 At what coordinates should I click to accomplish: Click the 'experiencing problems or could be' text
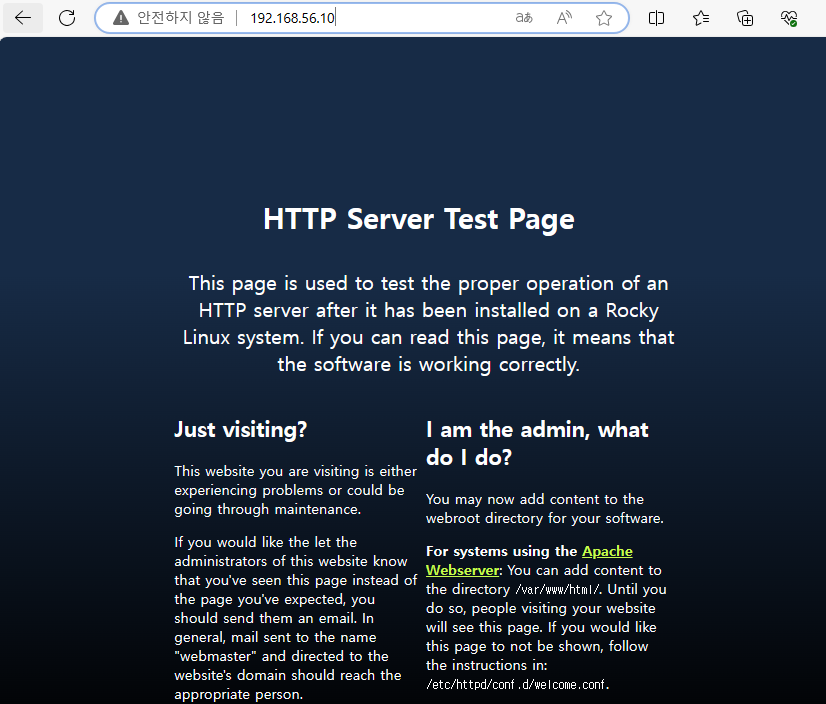coord(289,490)
